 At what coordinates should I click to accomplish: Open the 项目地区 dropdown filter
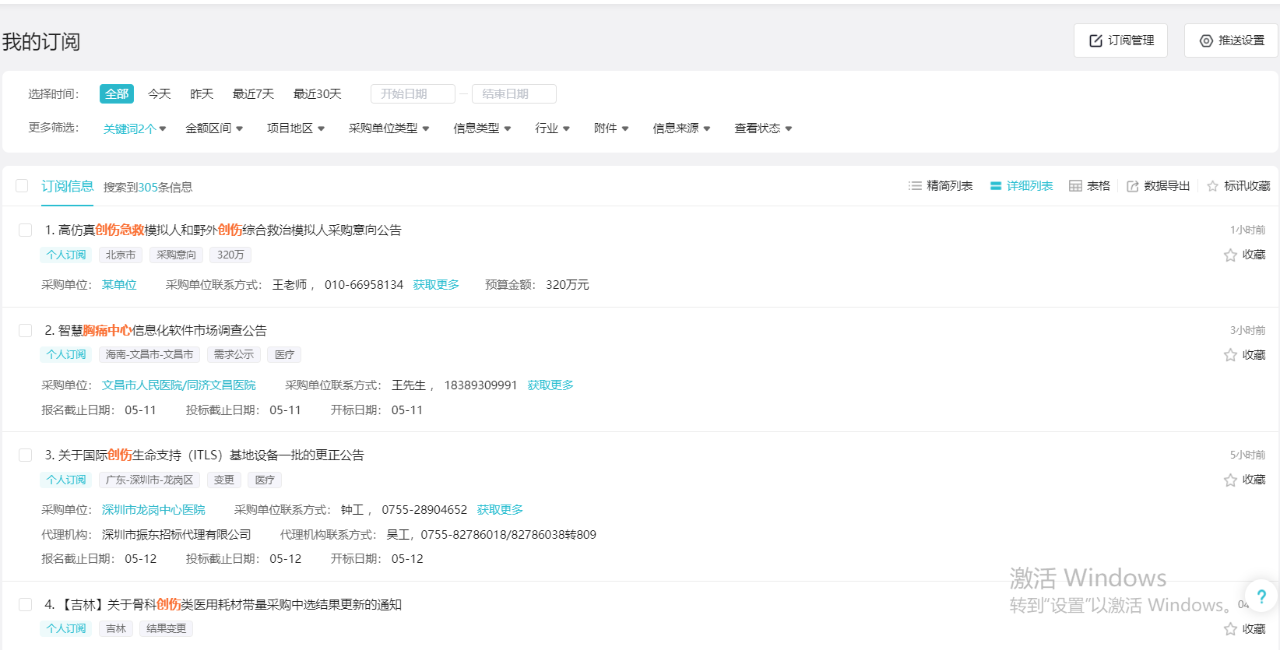295,128
